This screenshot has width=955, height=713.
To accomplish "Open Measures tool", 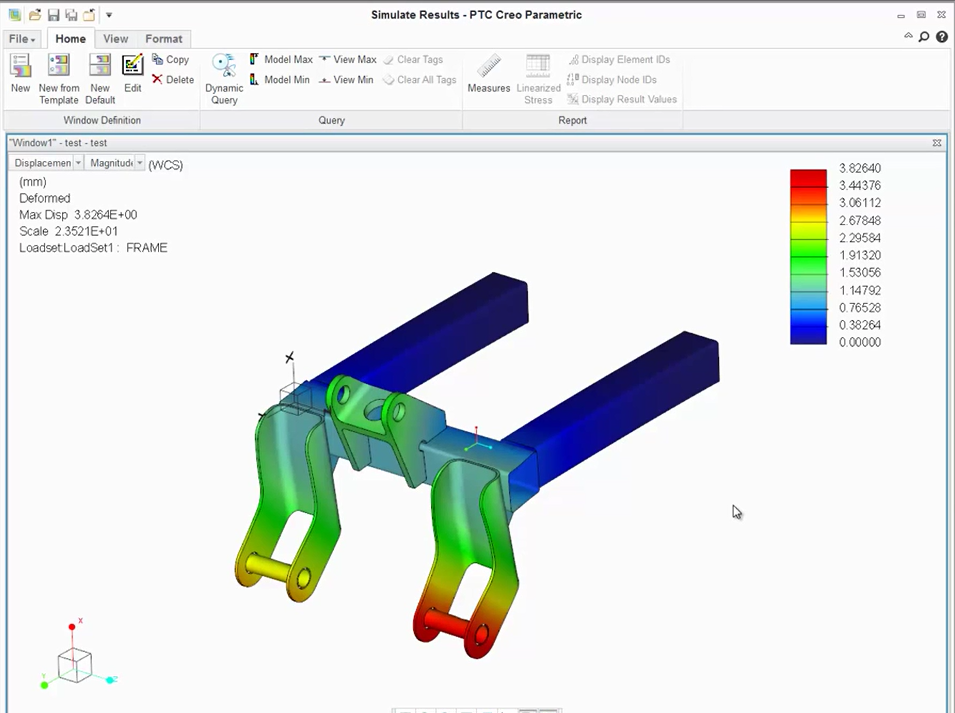I will (488, 73).
